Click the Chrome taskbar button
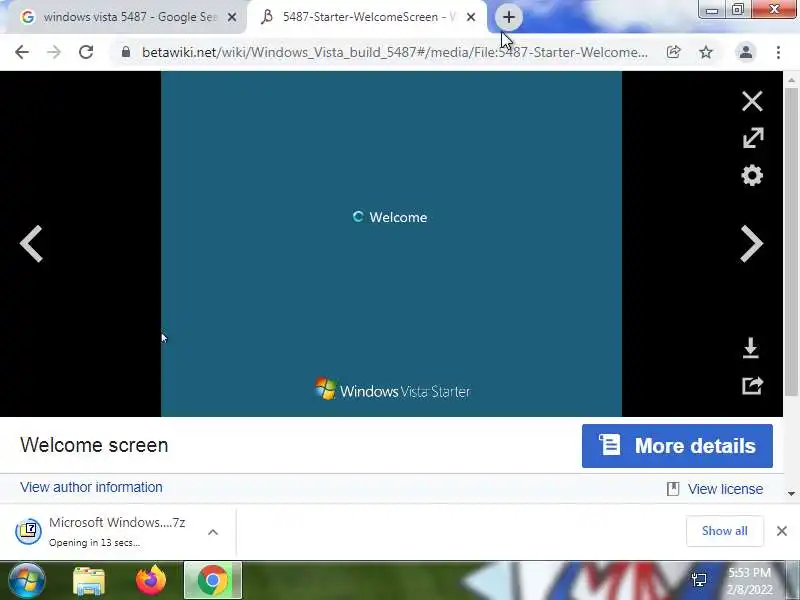This screenshot has width=800, height=600. (213, 581)
